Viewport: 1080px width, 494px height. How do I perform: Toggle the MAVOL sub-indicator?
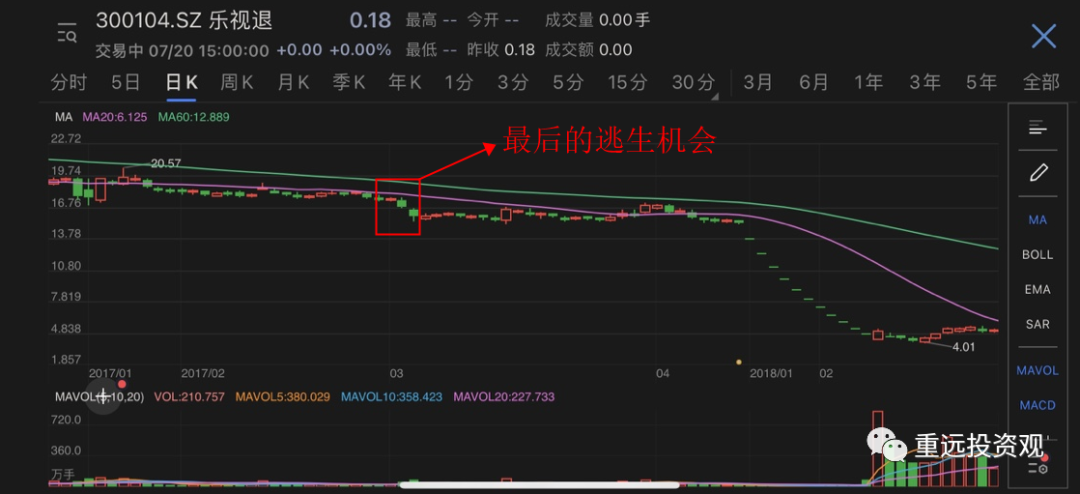1037,371
